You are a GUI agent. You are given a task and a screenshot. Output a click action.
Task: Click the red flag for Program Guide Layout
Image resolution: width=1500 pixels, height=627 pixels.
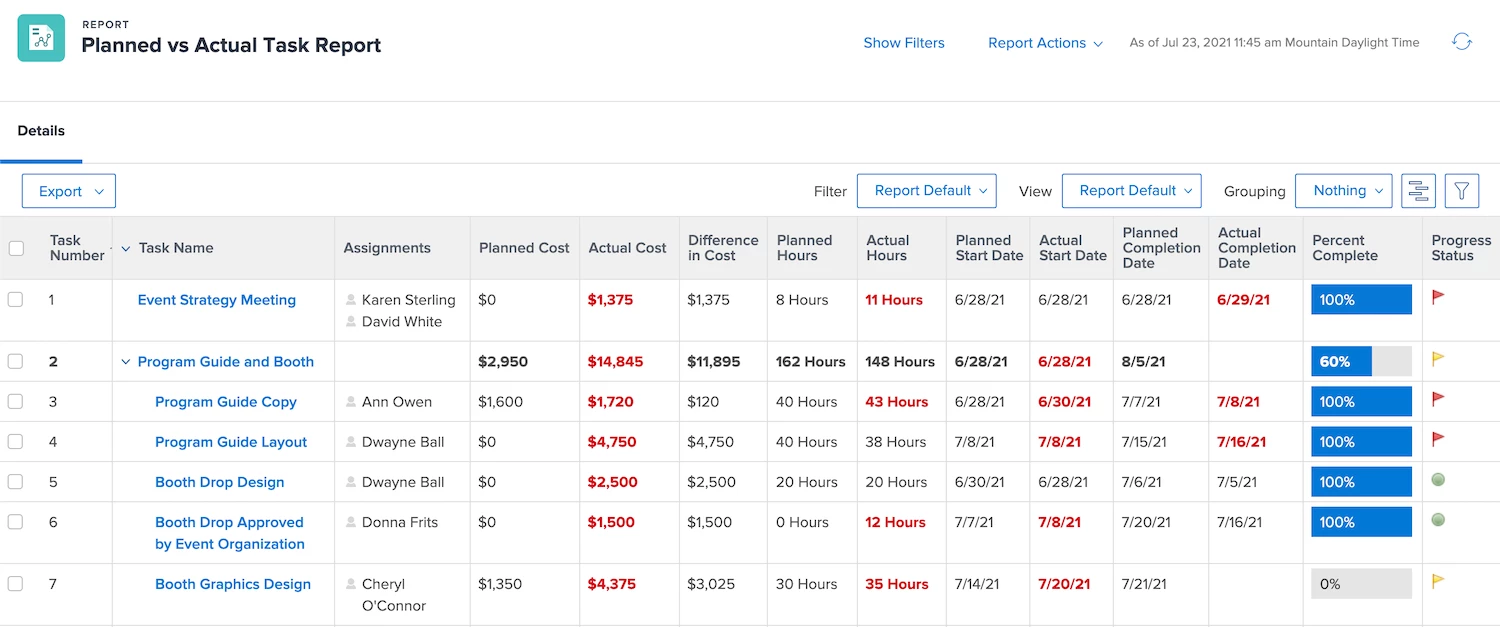1438,438
